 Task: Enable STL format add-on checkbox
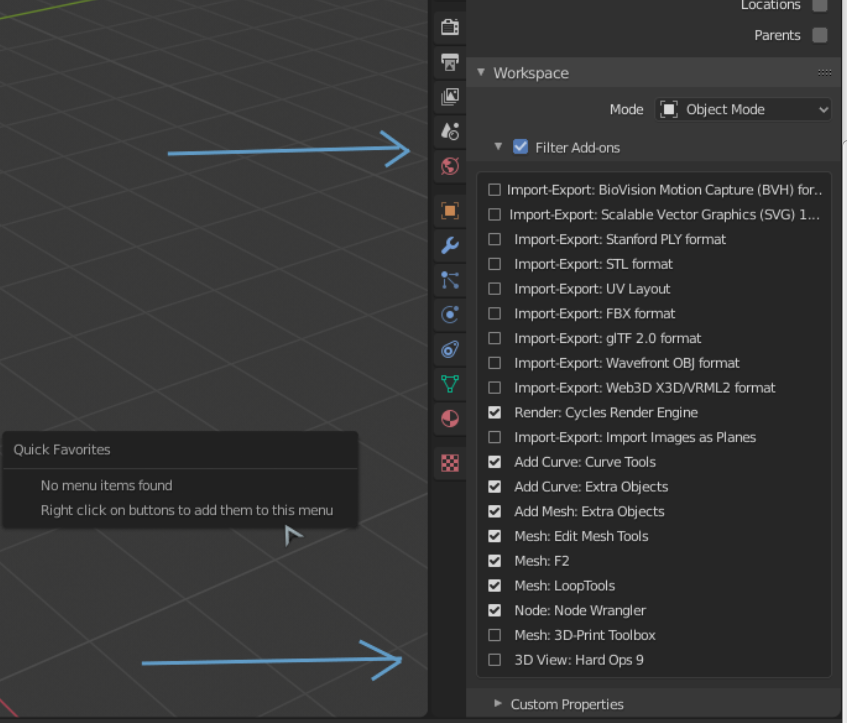click(x=494, y=264)
